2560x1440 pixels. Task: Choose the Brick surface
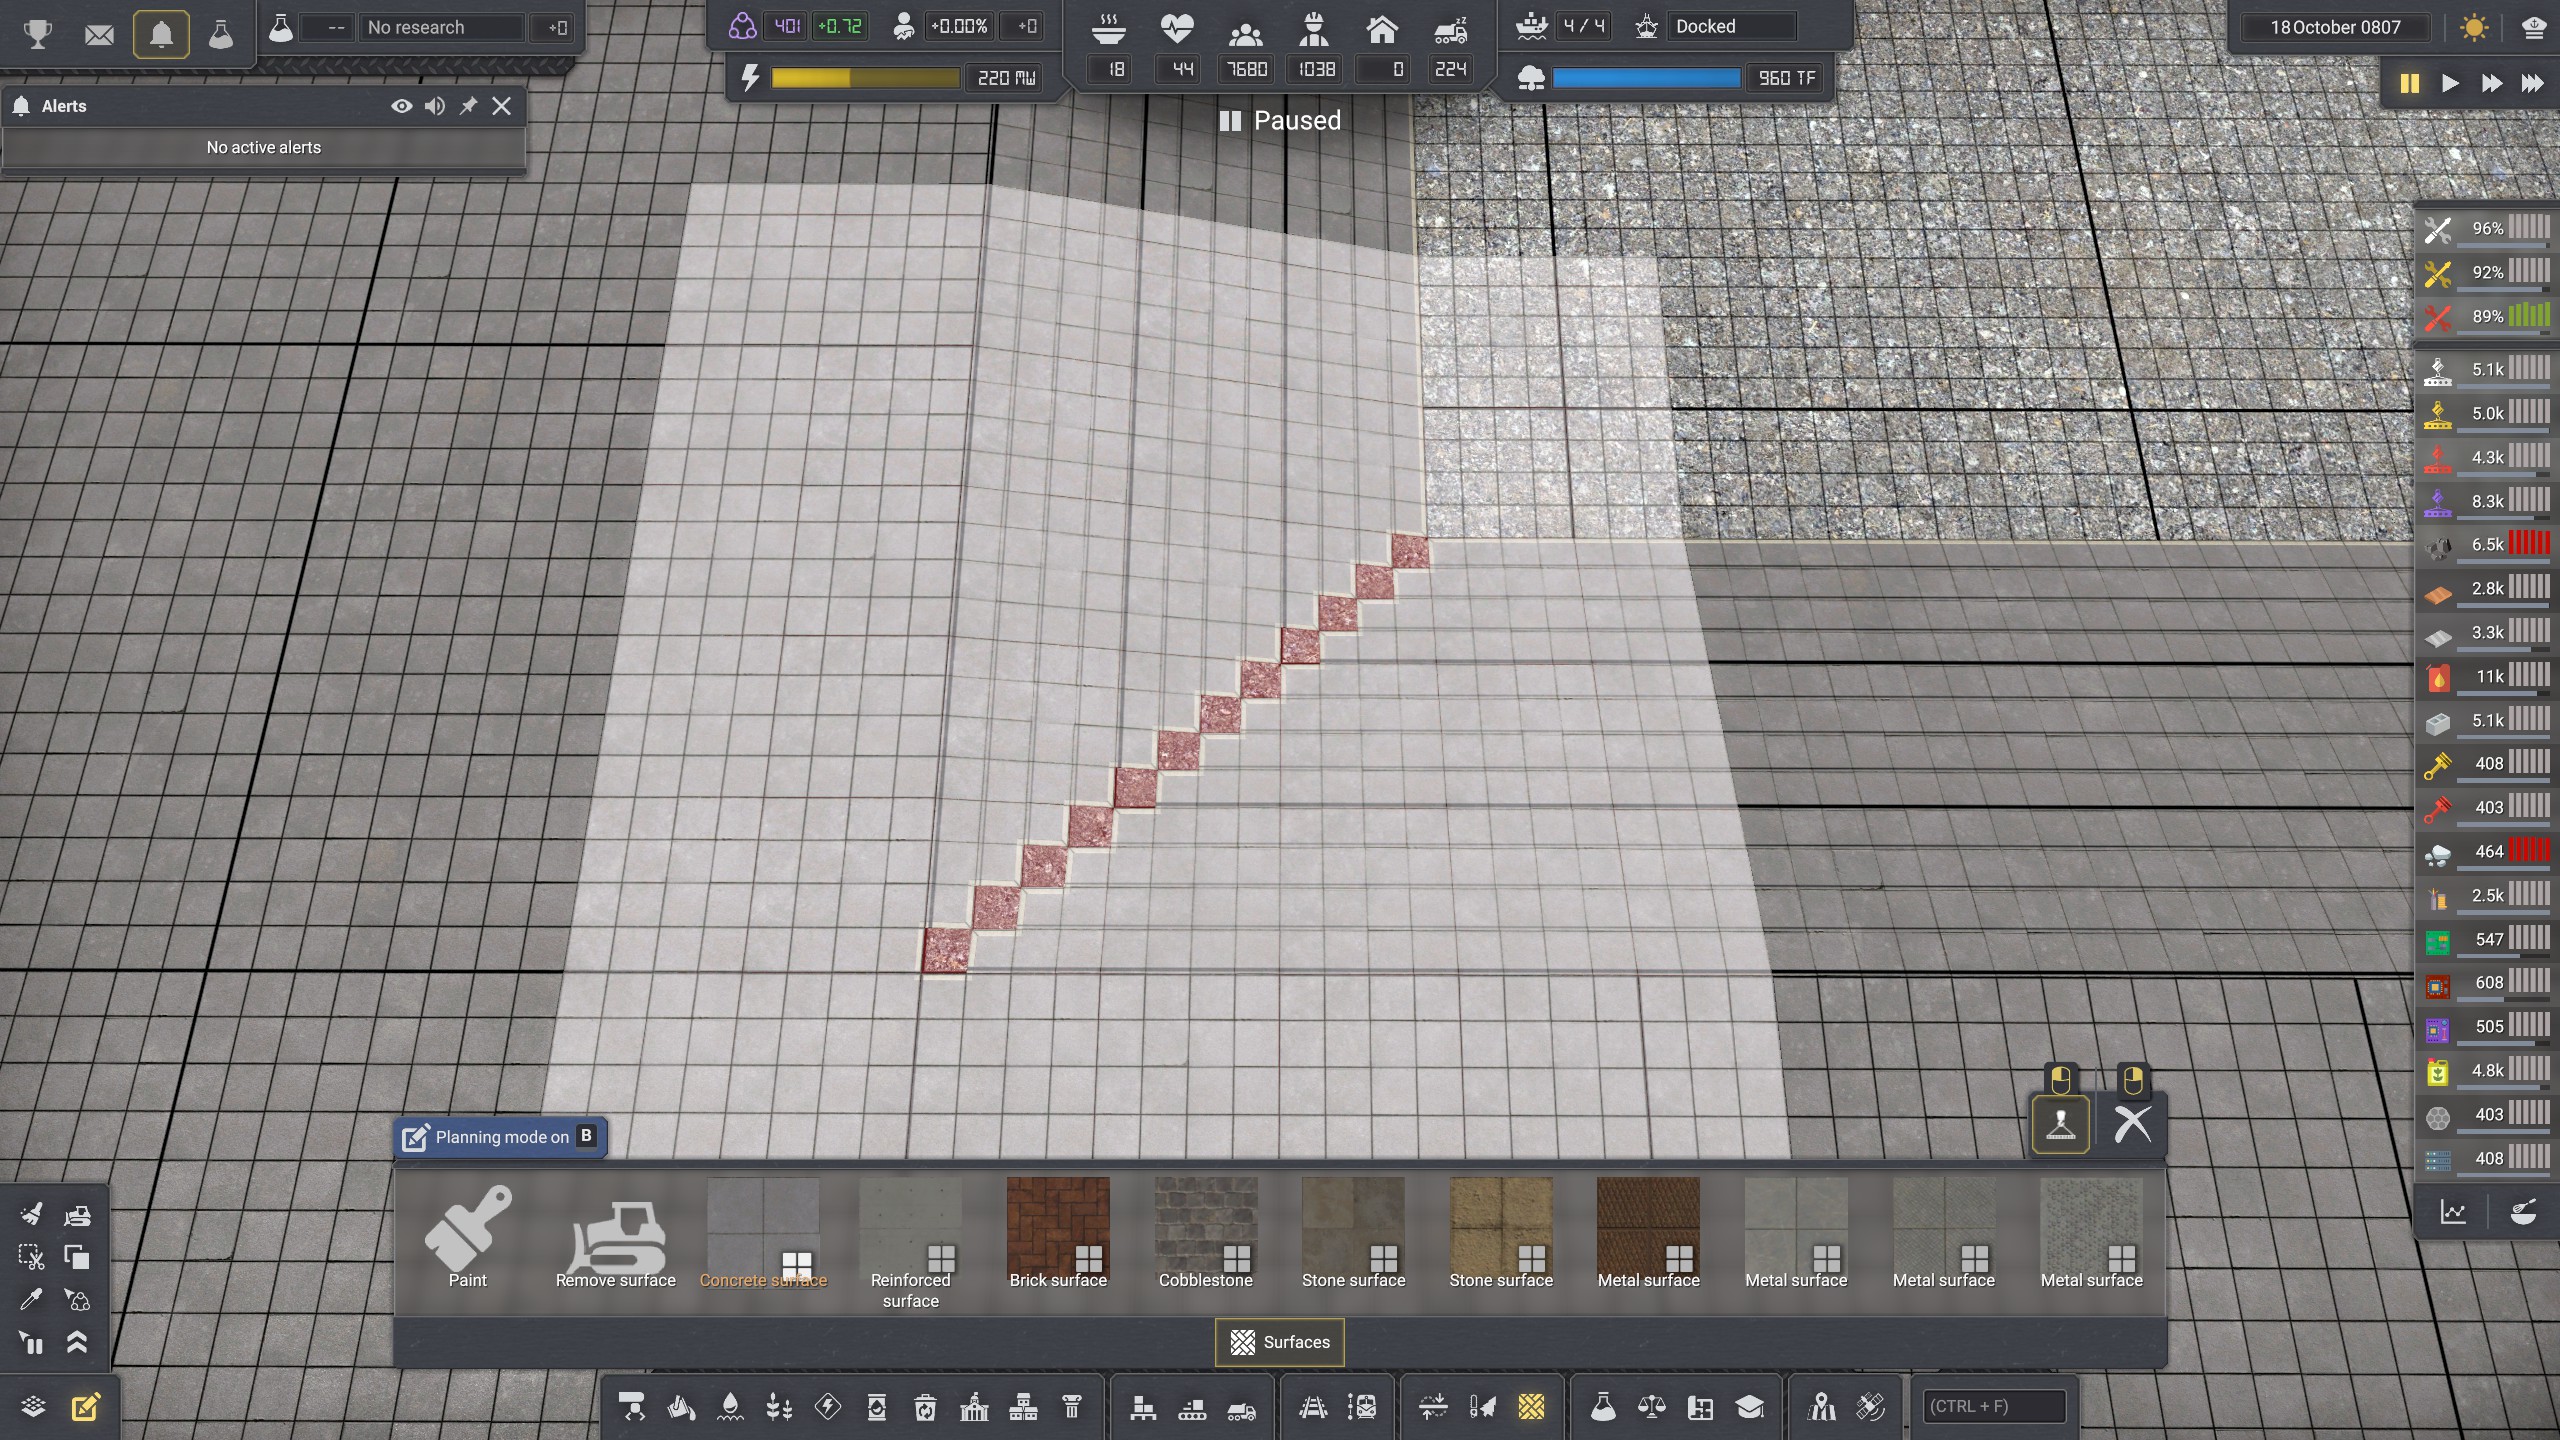click(x=1058, y=1236)
